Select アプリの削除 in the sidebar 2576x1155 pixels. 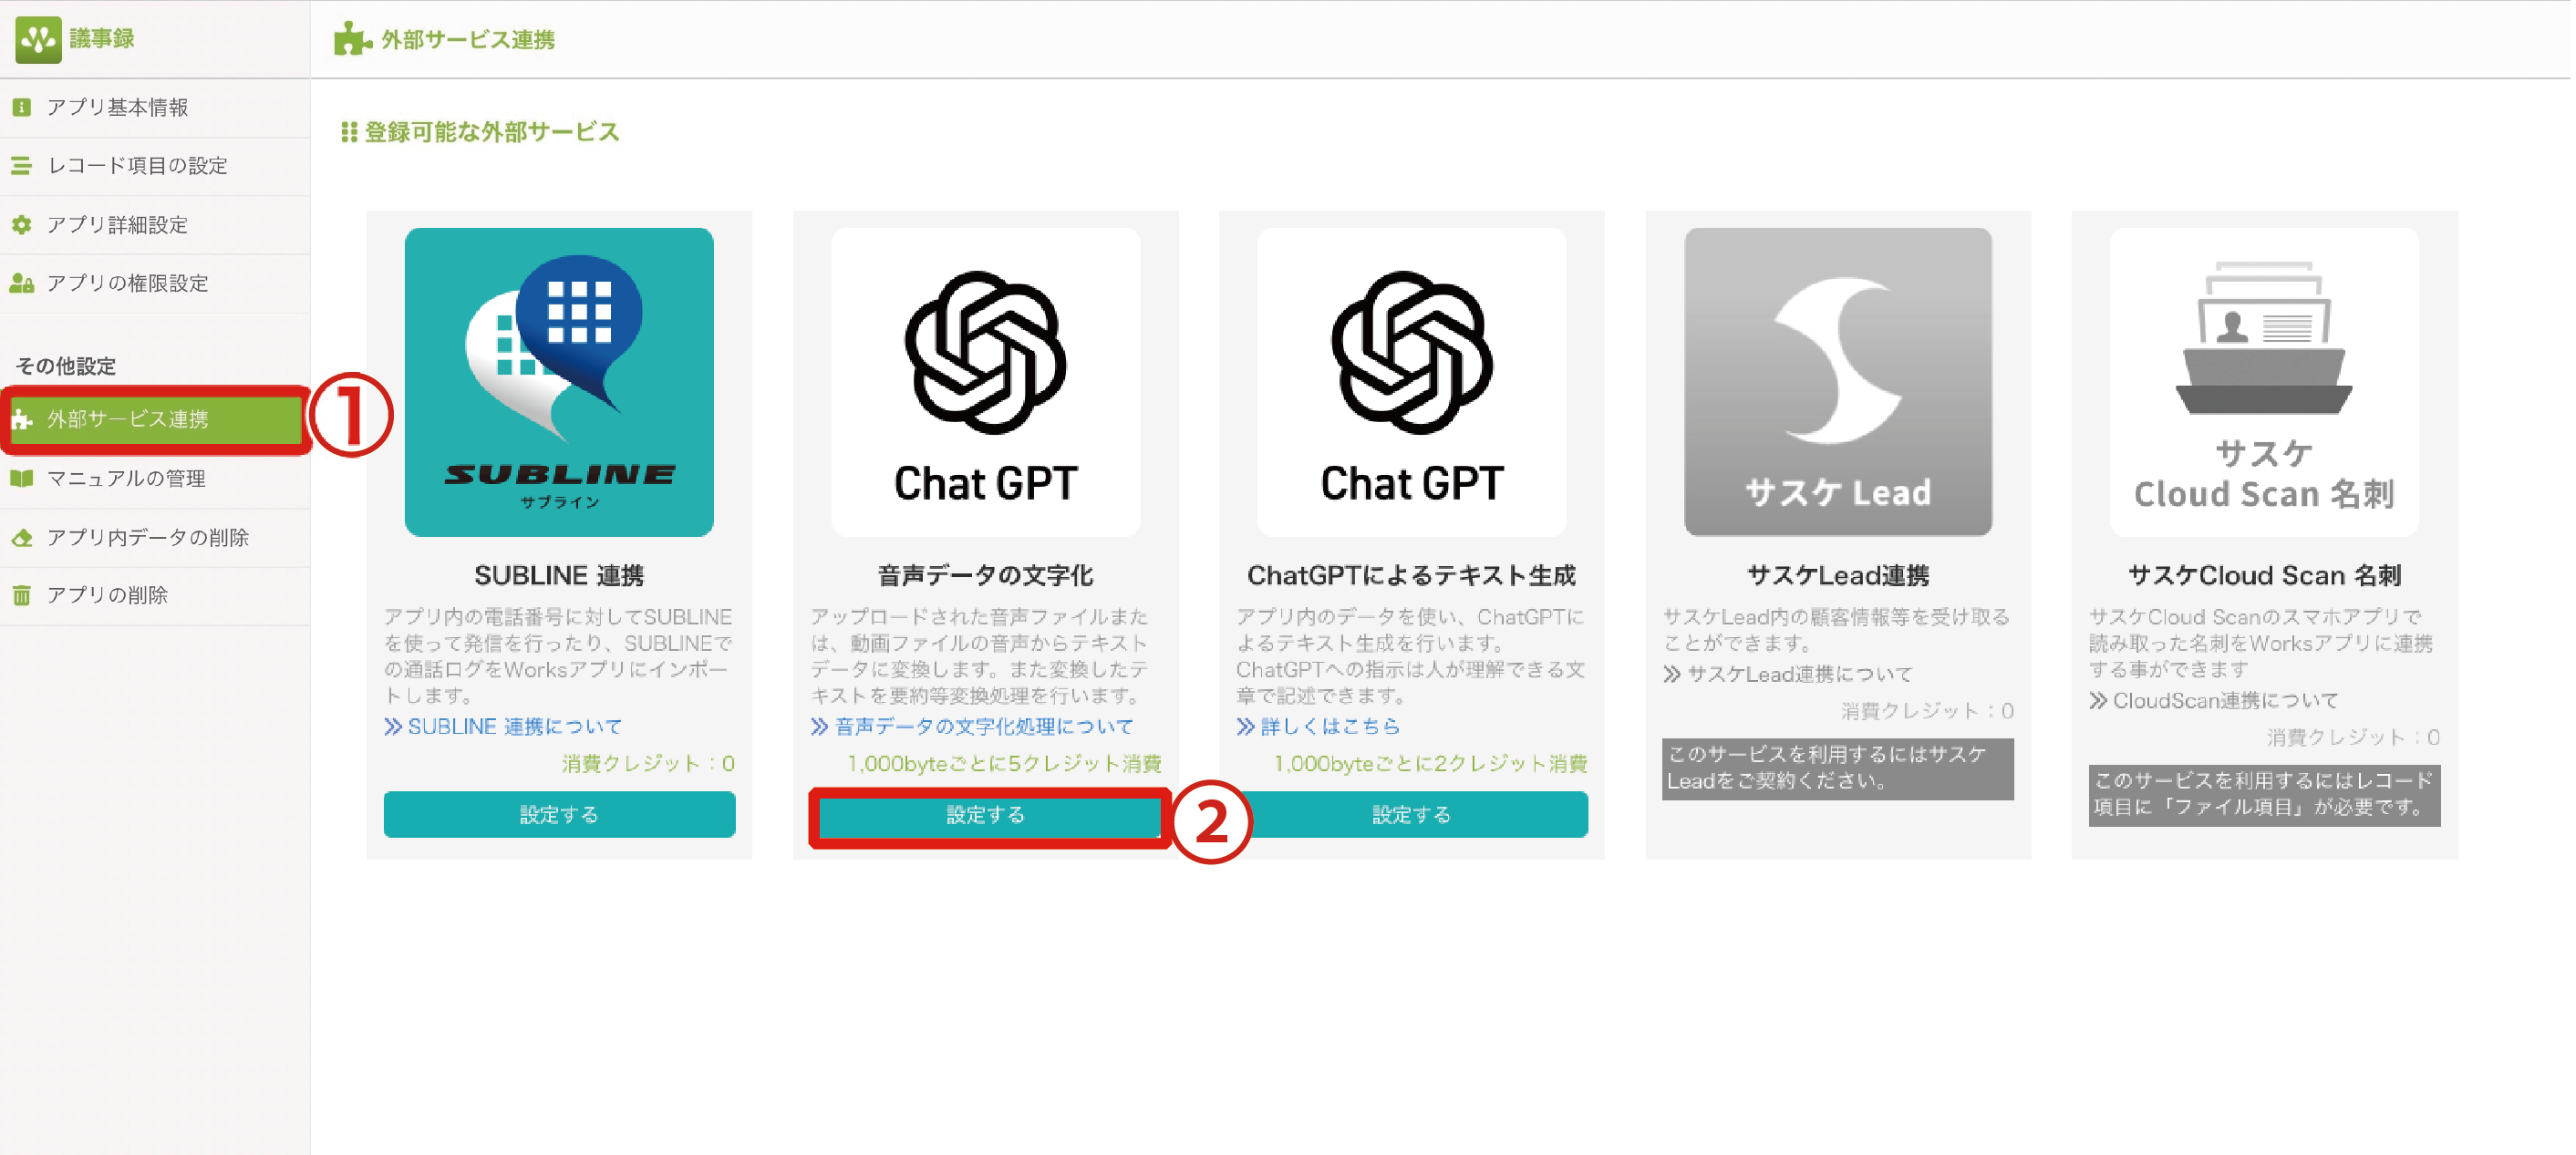coord(155,596)
